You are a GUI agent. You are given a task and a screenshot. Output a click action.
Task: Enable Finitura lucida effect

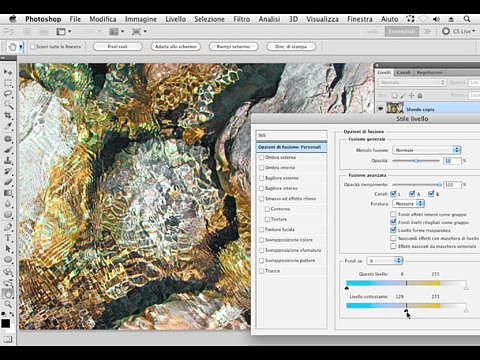[262, 230]
